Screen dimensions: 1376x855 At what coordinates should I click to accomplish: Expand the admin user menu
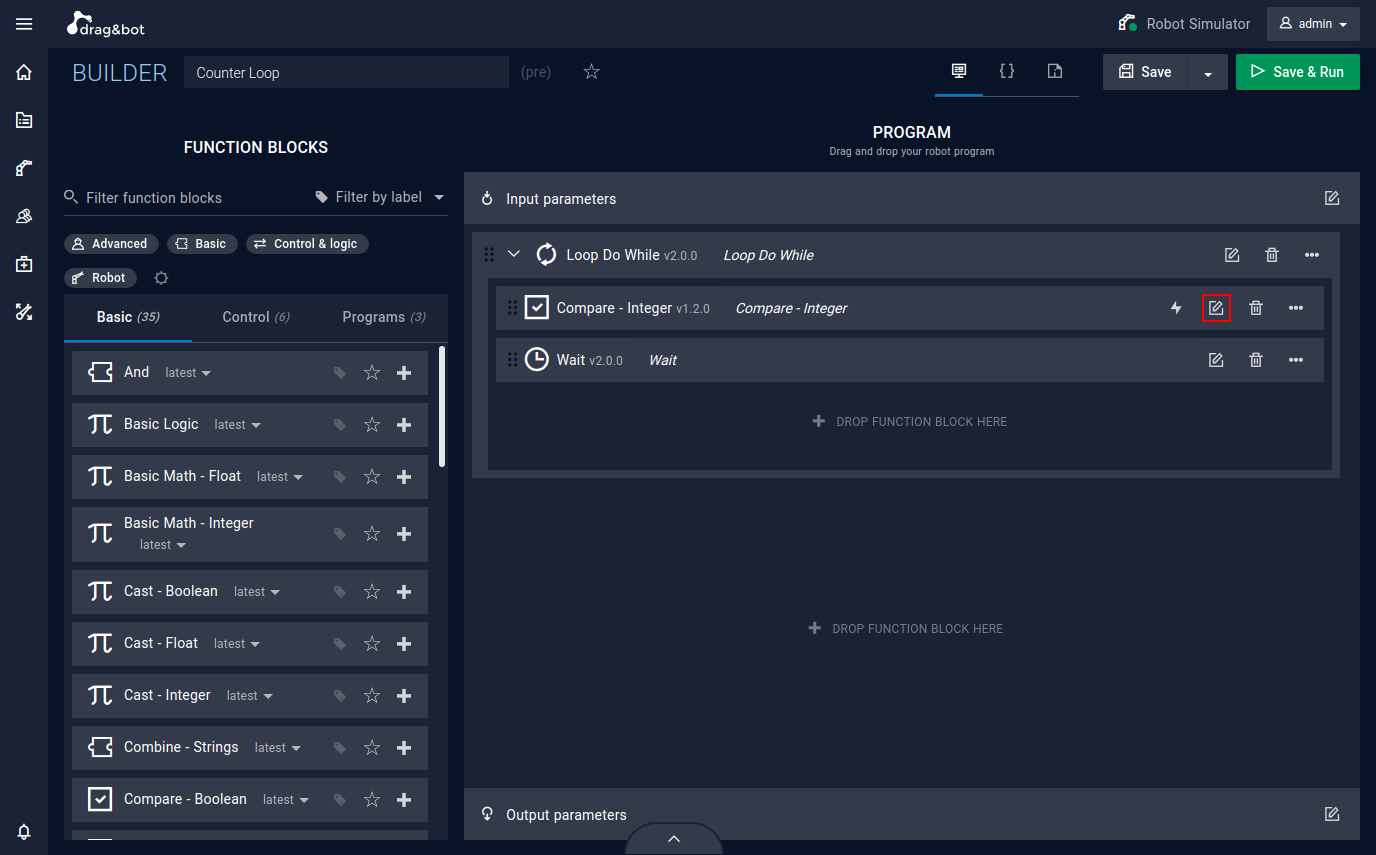coord(1313,24)
